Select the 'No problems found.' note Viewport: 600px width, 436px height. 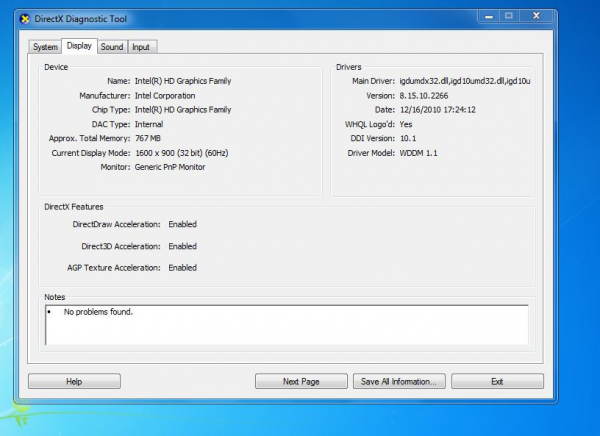98,312
